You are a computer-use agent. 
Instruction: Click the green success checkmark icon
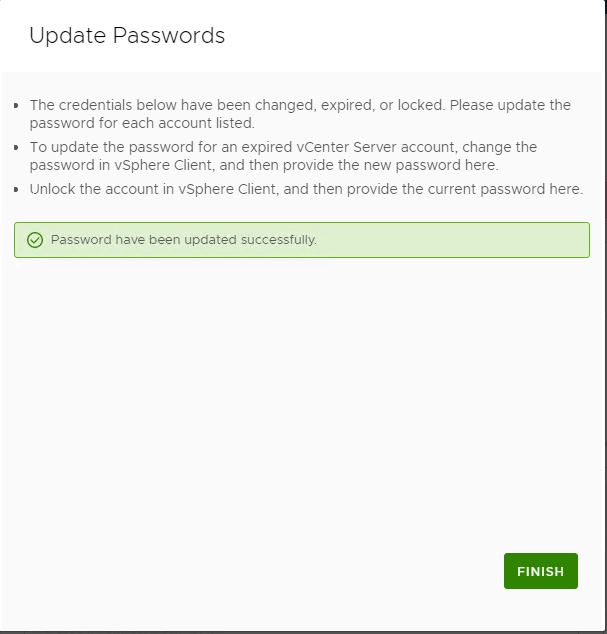(35, 240)
